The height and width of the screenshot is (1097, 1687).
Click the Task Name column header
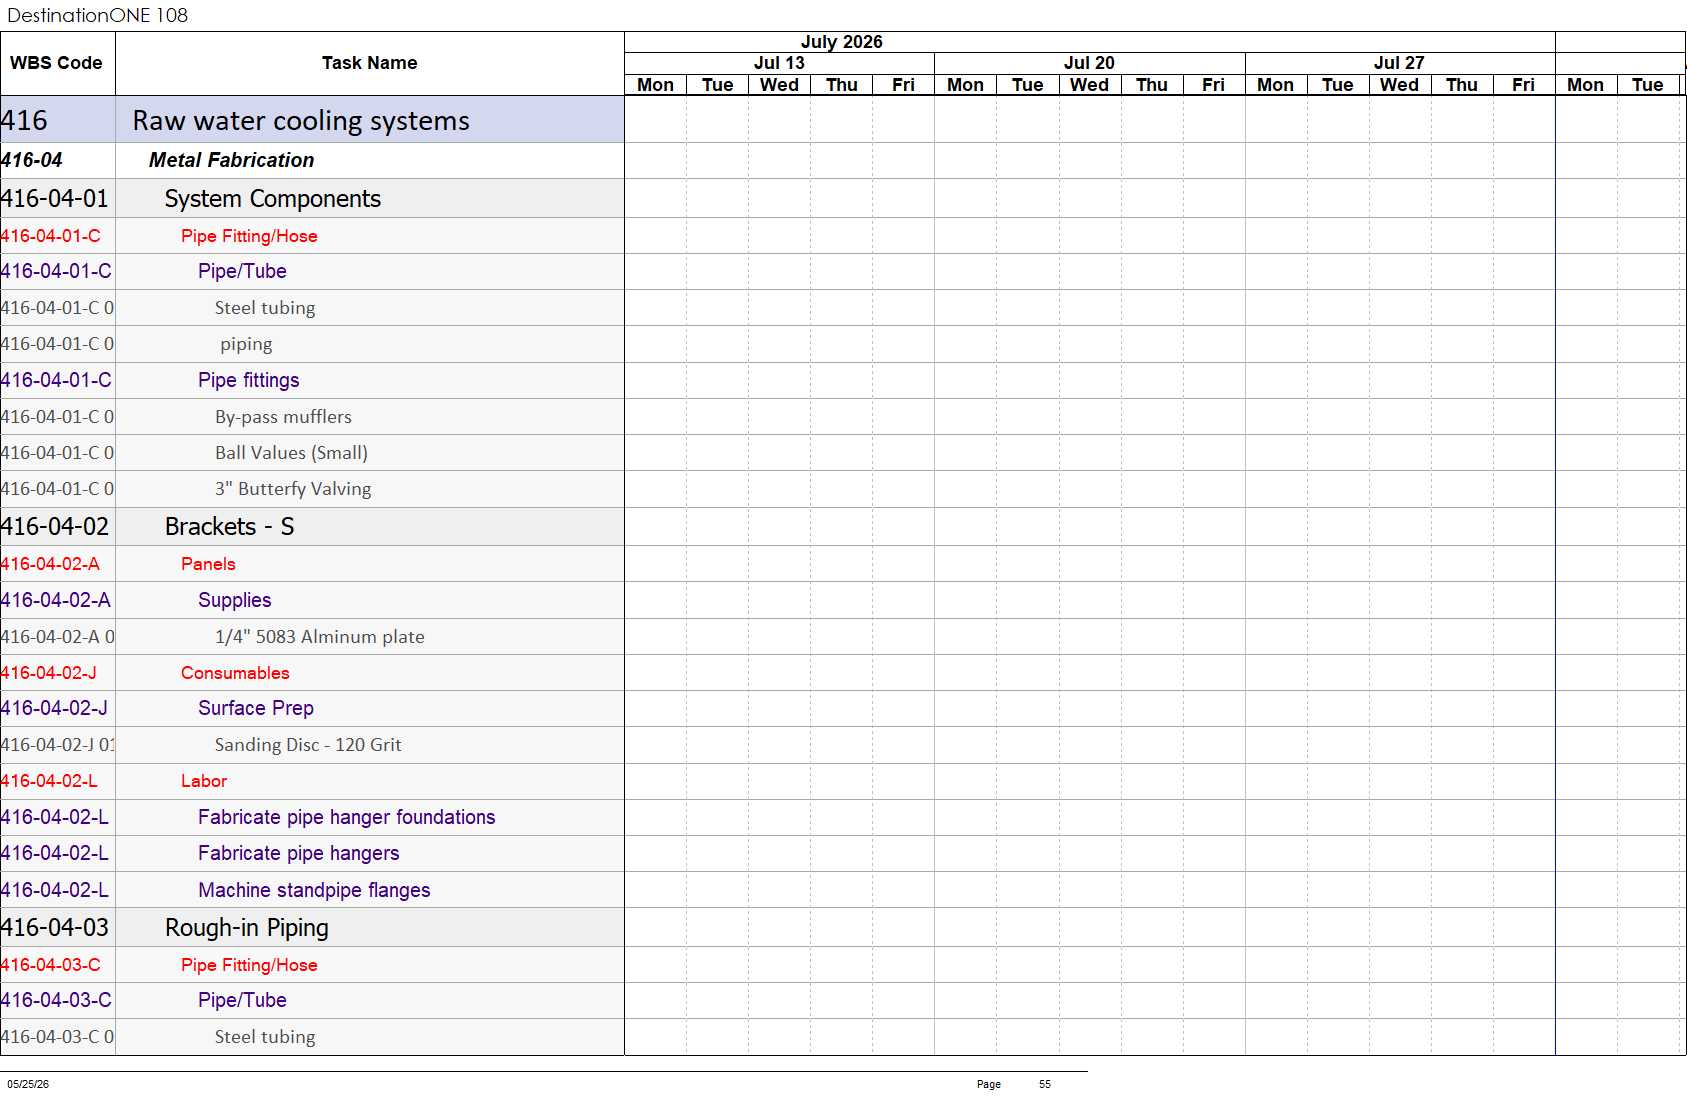click(370, 63)
